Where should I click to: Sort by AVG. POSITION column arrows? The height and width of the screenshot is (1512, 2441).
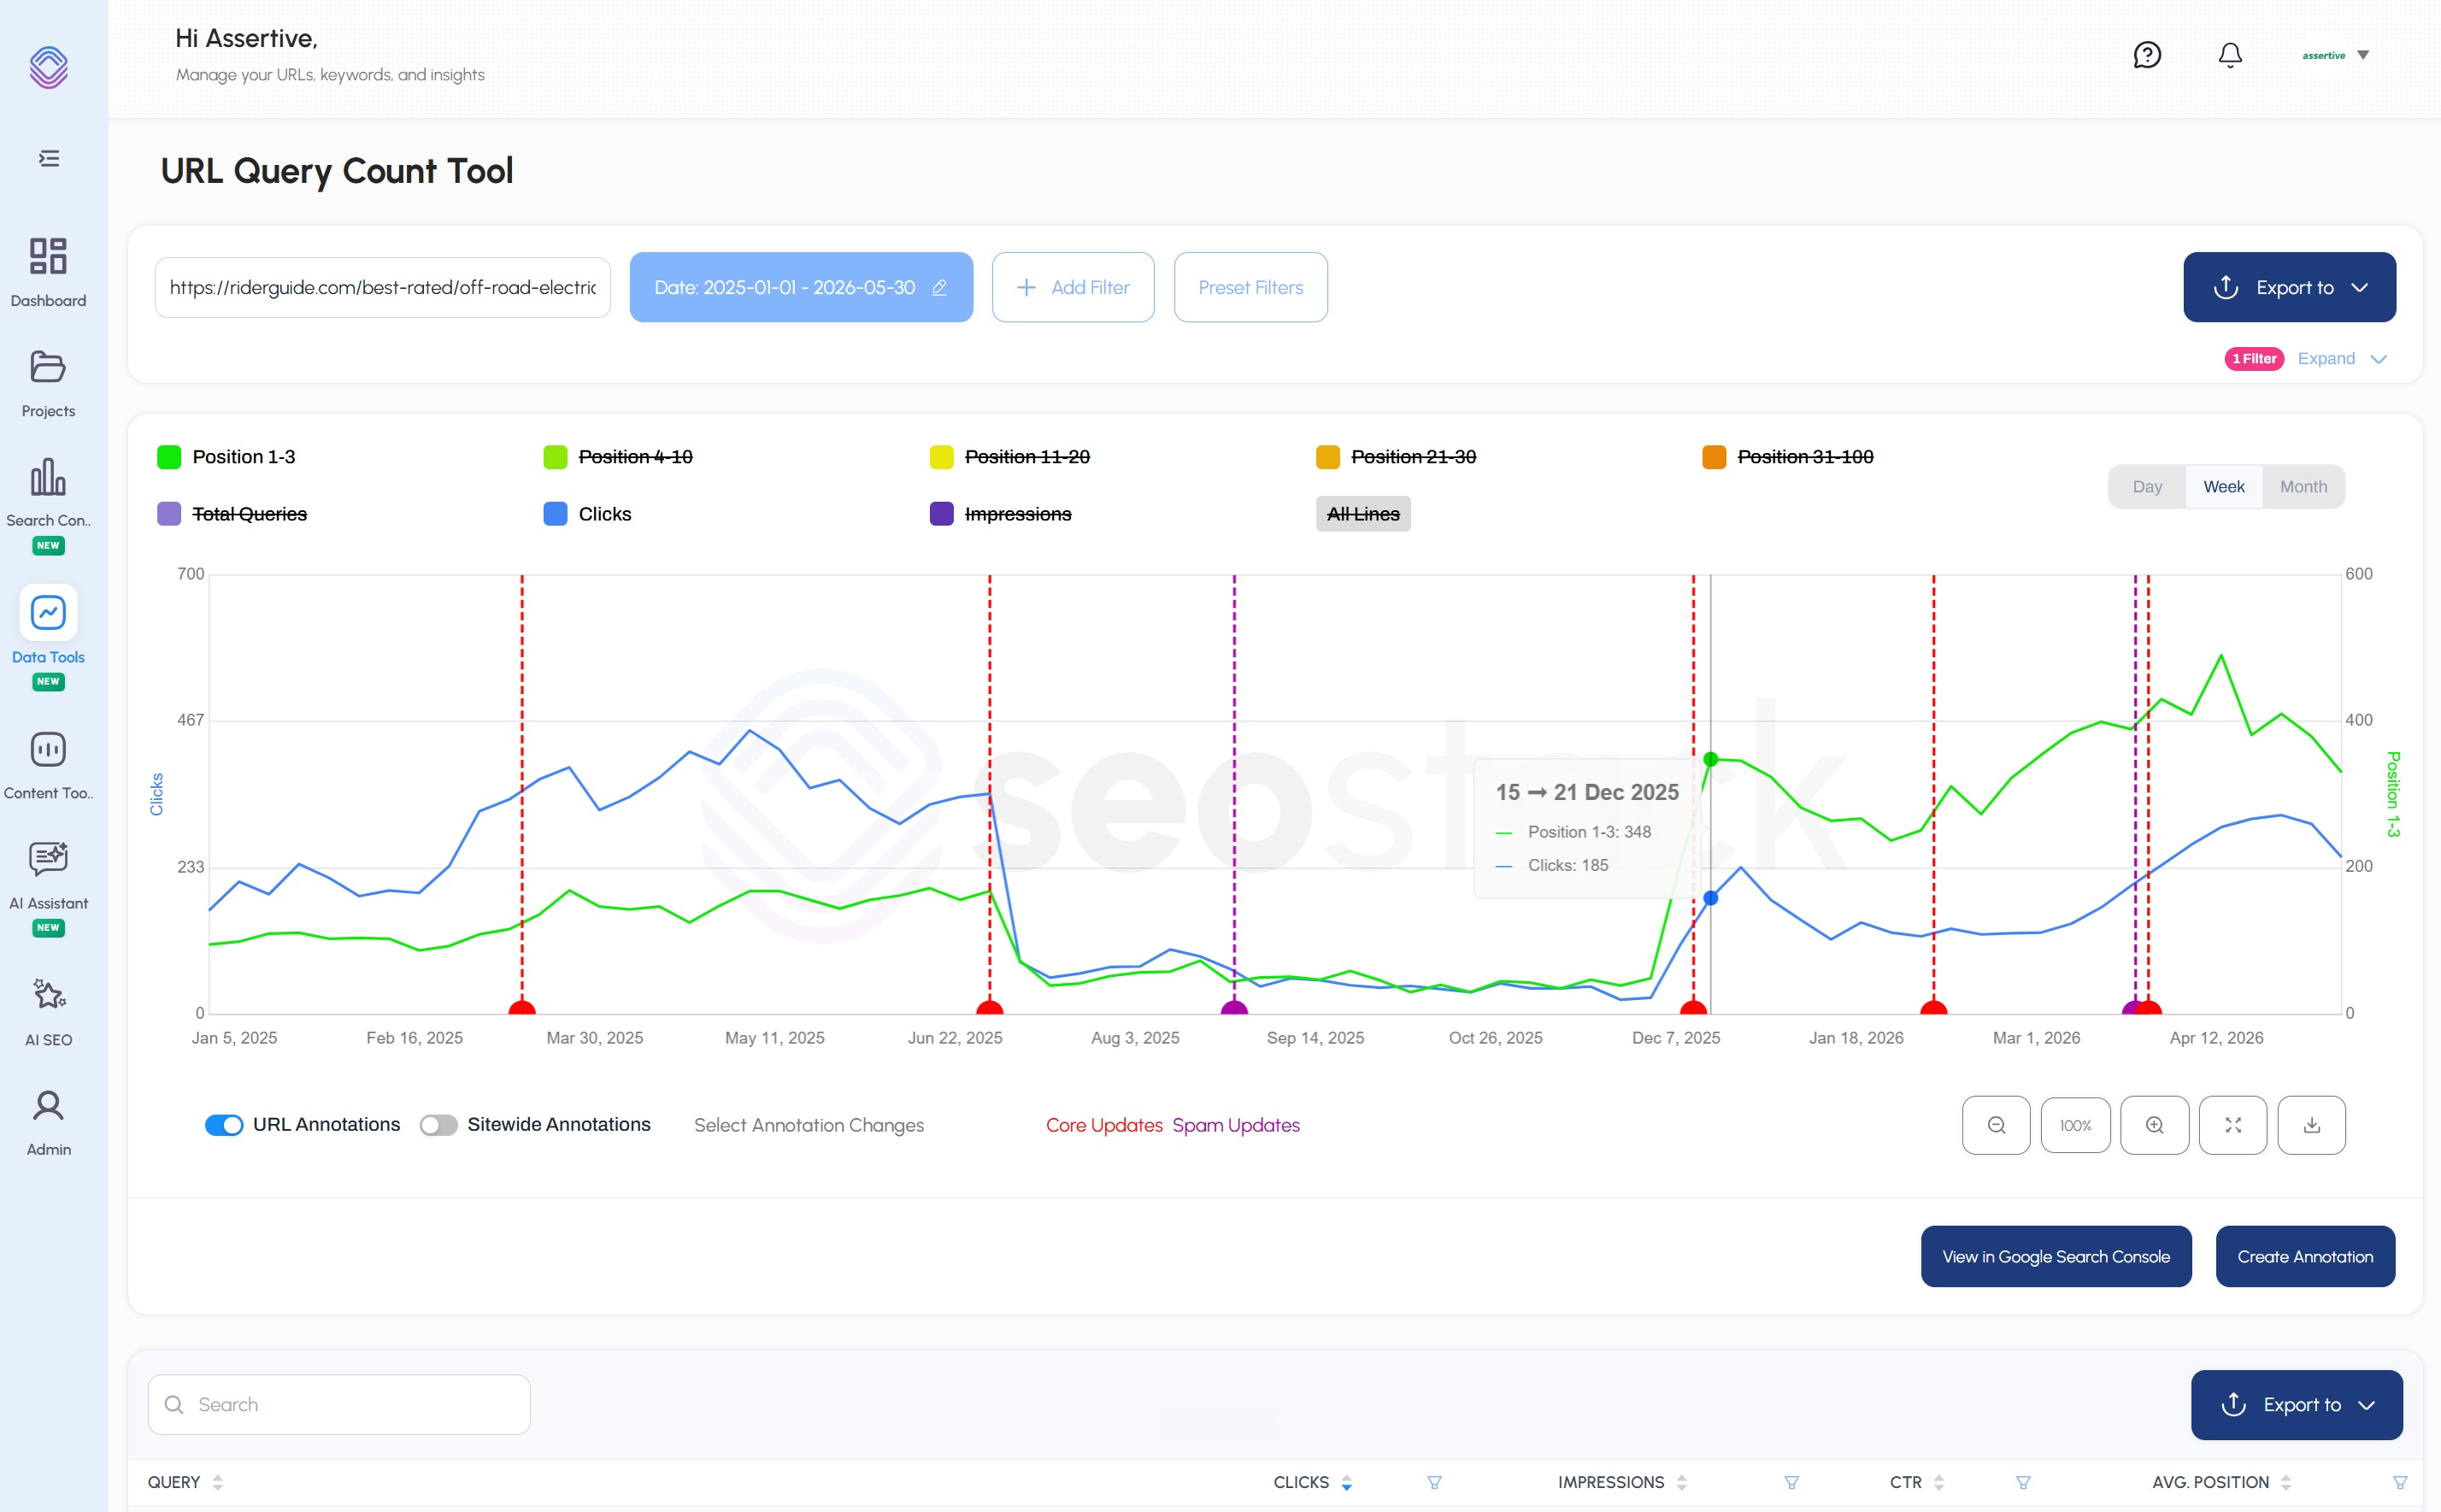[2285, 1482]
